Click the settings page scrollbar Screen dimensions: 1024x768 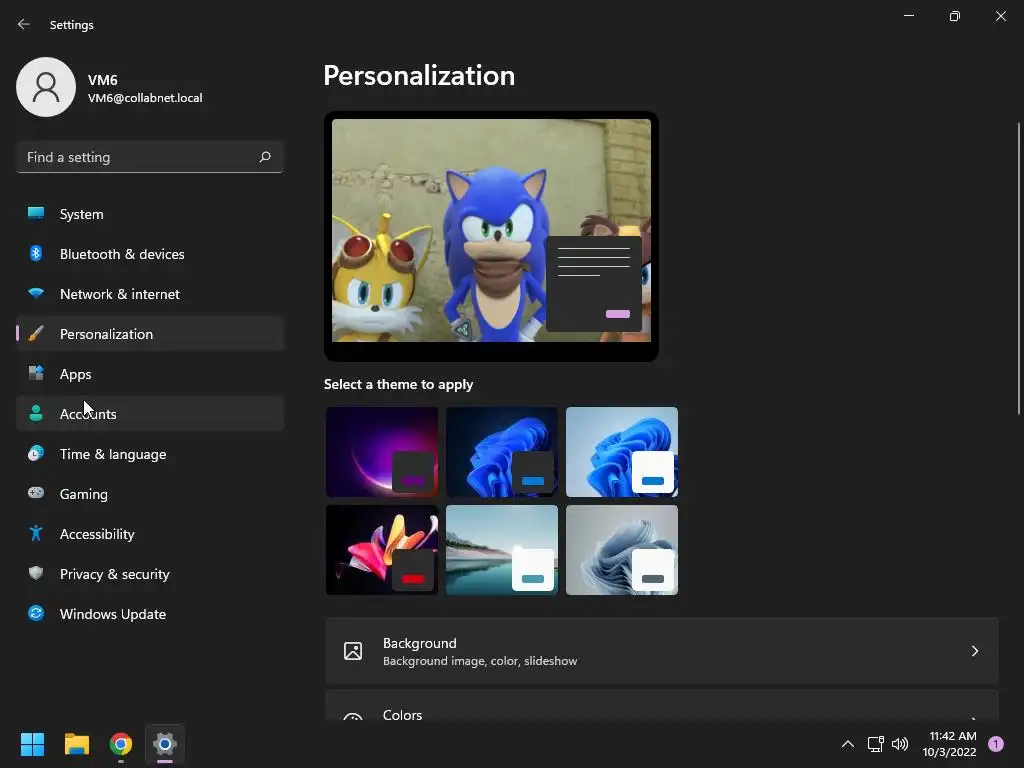(1018, 268)
